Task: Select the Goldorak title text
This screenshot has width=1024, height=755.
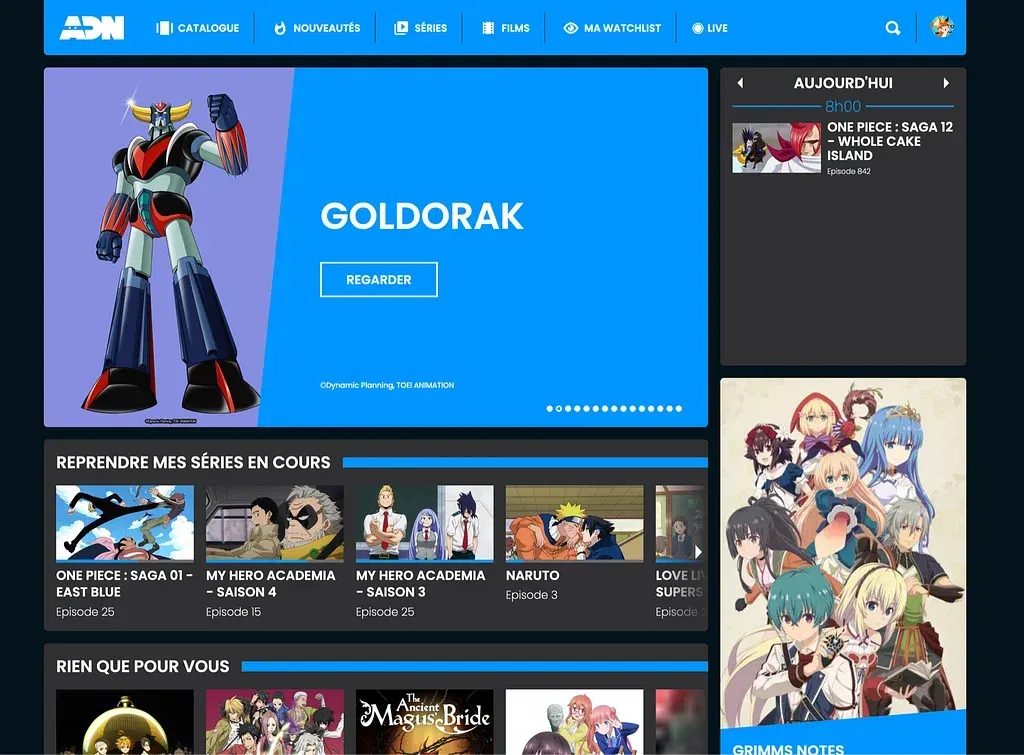Action: 422,216
